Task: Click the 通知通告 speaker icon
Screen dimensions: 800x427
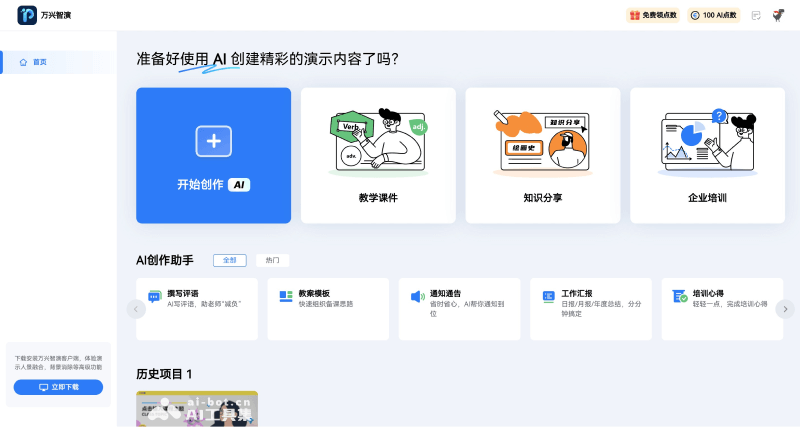Action: point(417,297)
